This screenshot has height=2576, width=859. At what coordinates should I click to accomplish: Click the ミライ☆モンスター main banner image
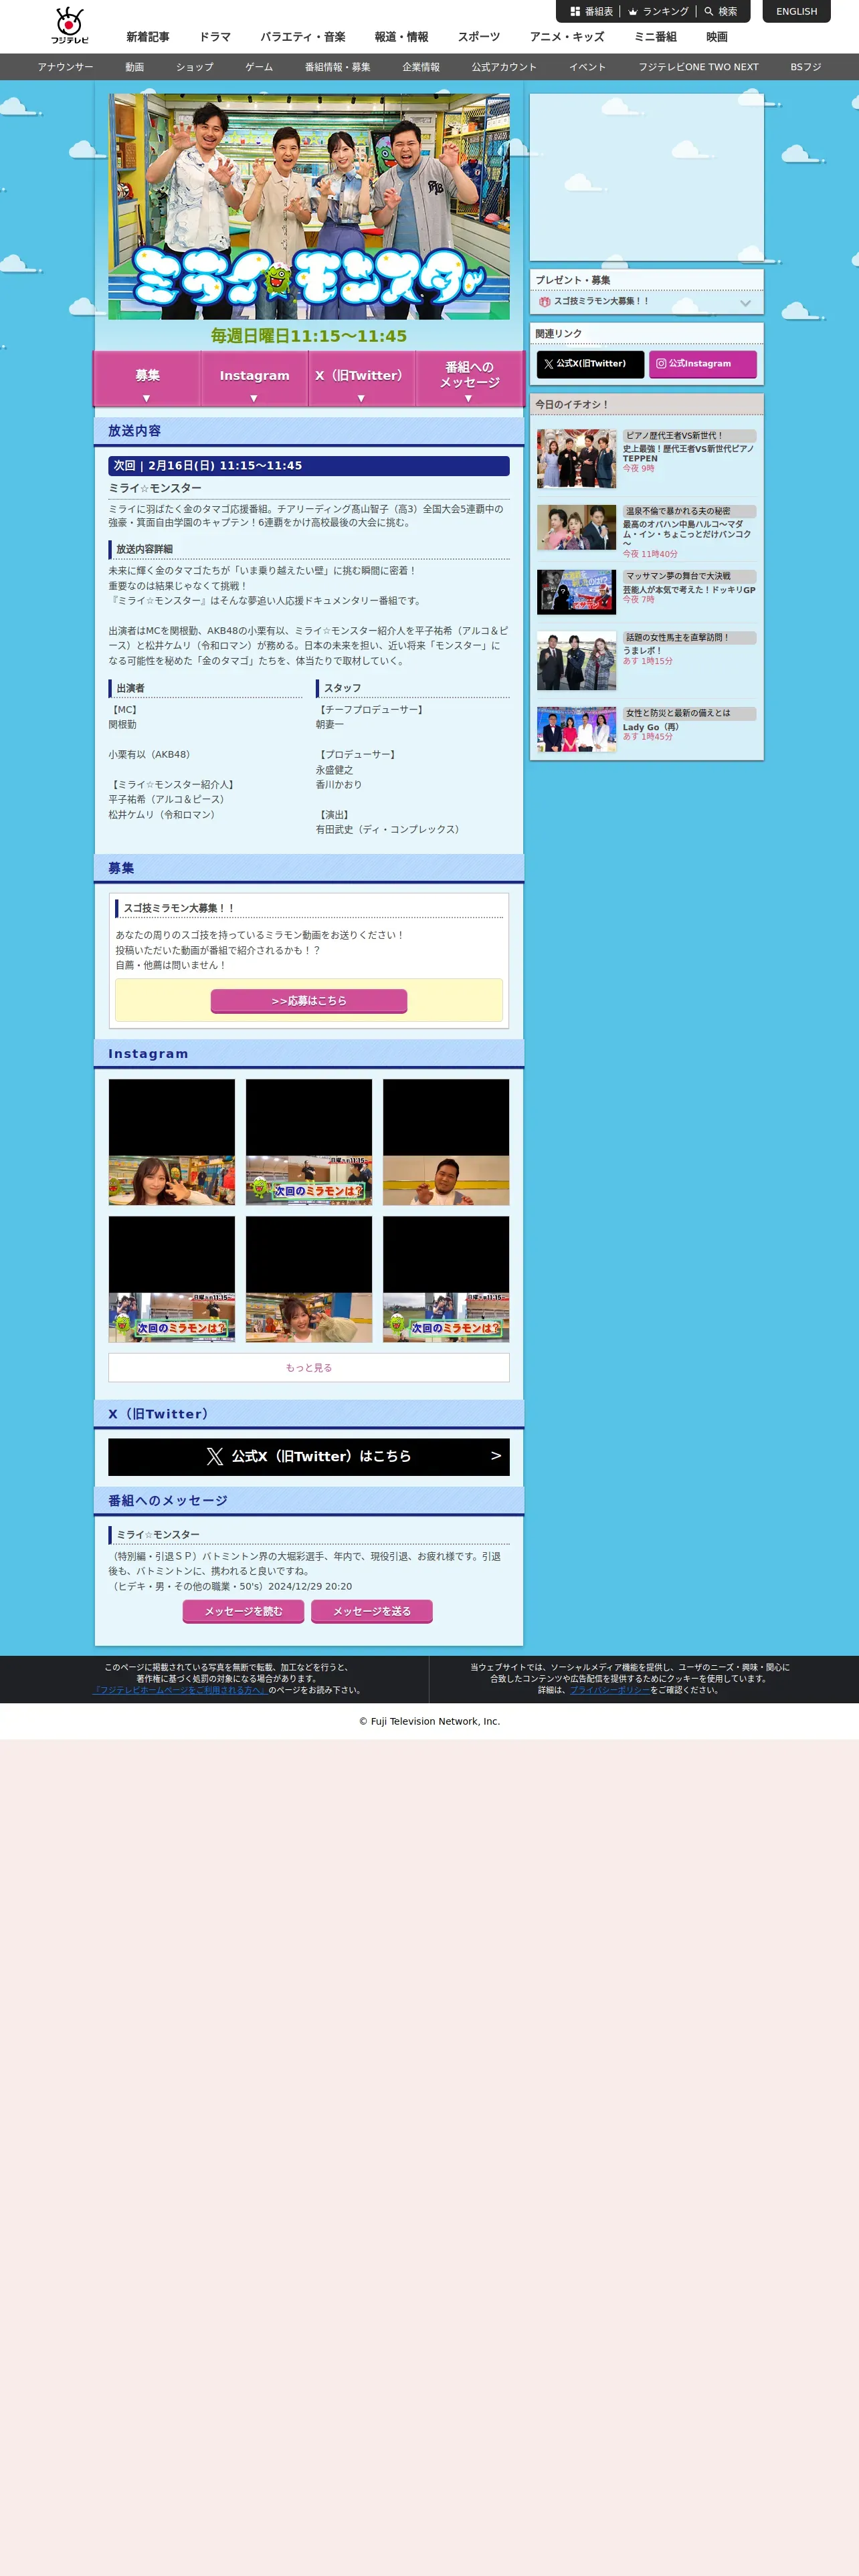coord(309,207)
